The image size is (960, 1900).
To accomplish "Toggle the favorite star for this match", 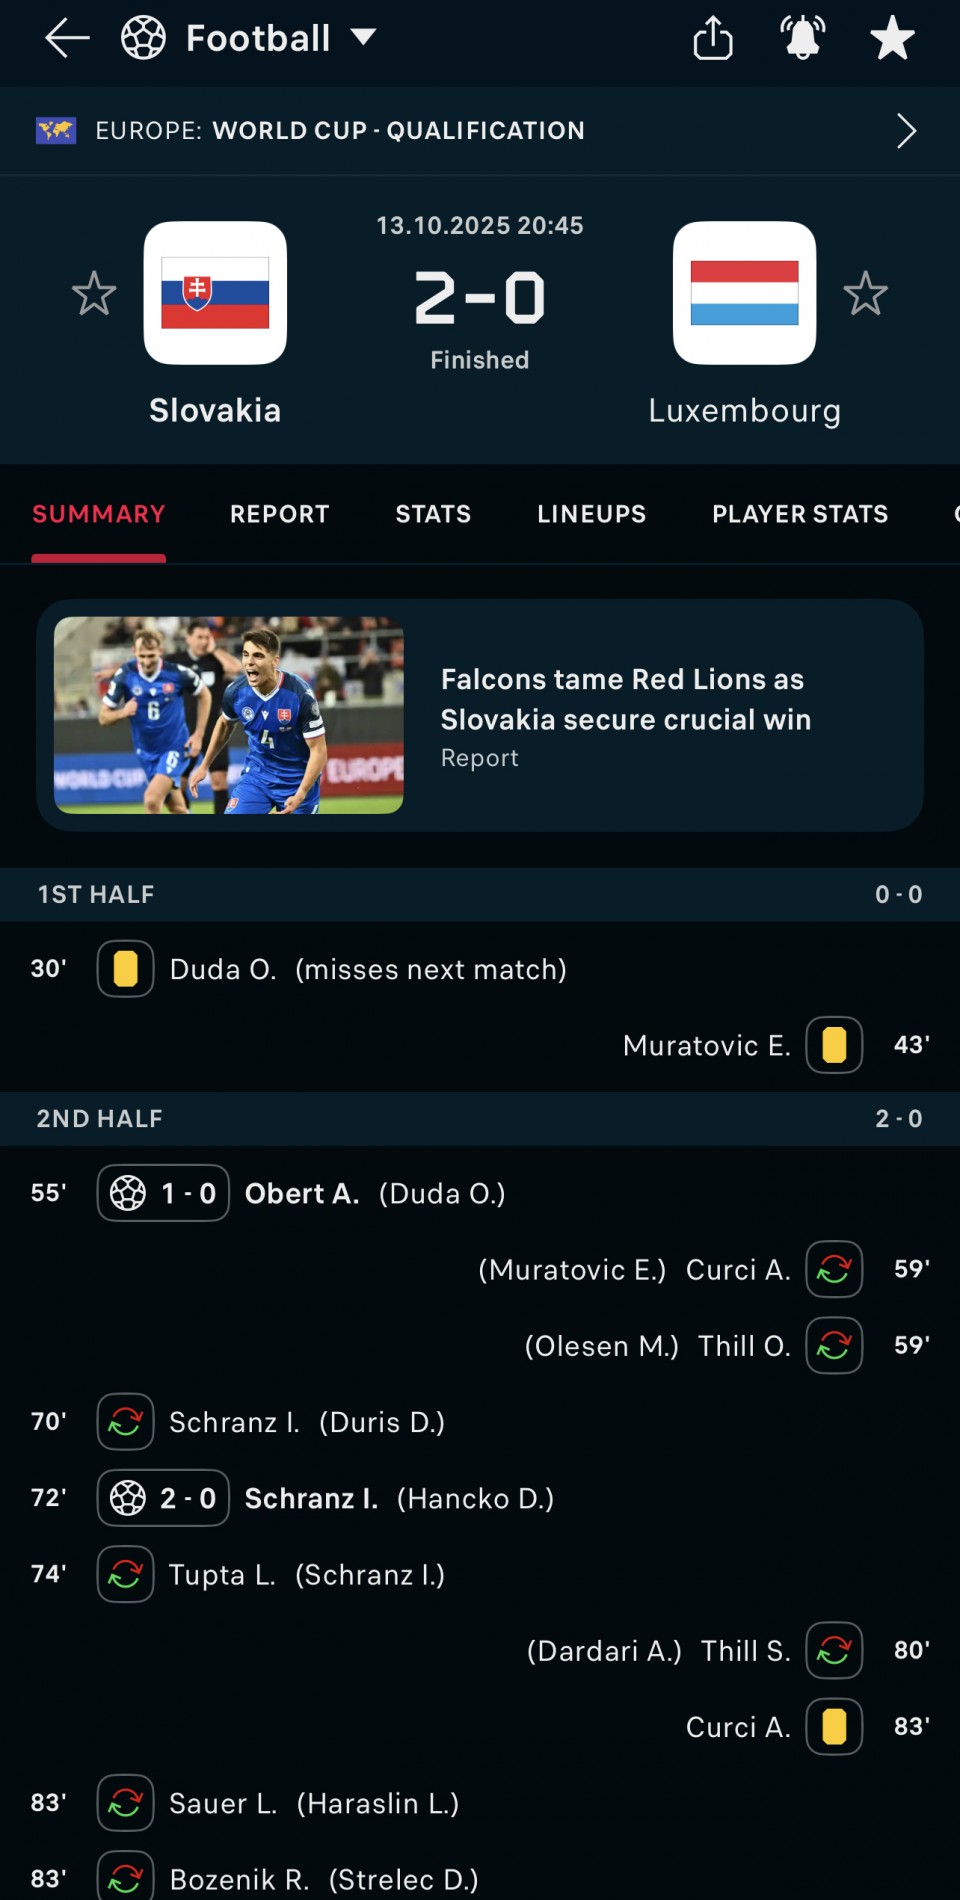I will (x=892, y=39).
